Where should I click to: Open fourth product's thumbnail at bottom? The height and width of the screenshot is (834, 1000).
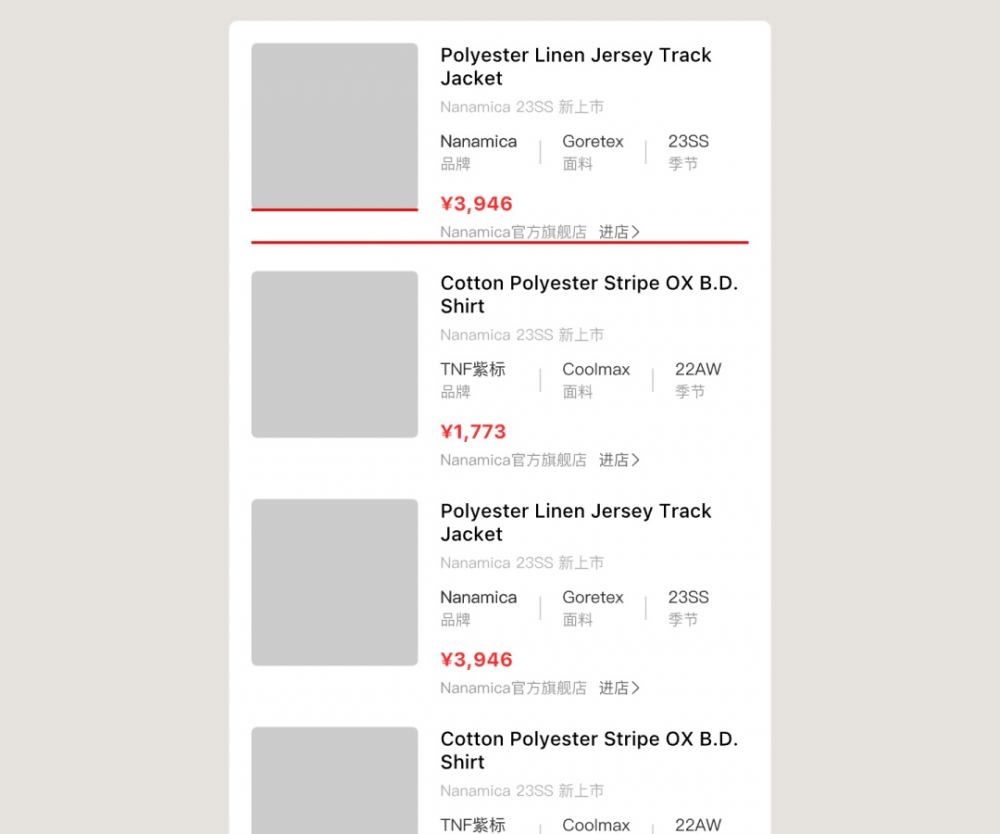(x=334, y=780)
